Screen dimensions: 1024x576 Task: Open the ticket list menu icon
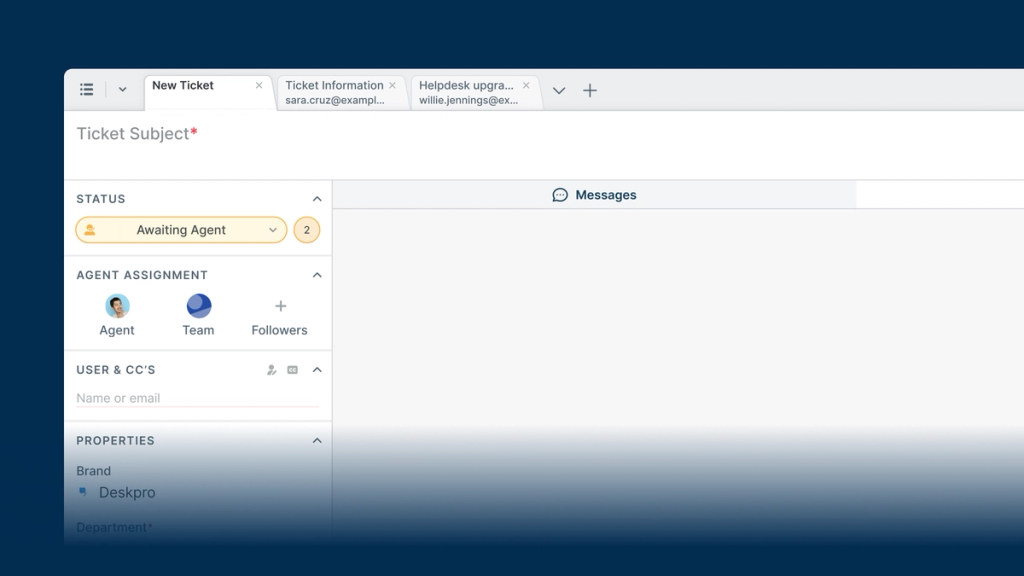click(86, 89)
